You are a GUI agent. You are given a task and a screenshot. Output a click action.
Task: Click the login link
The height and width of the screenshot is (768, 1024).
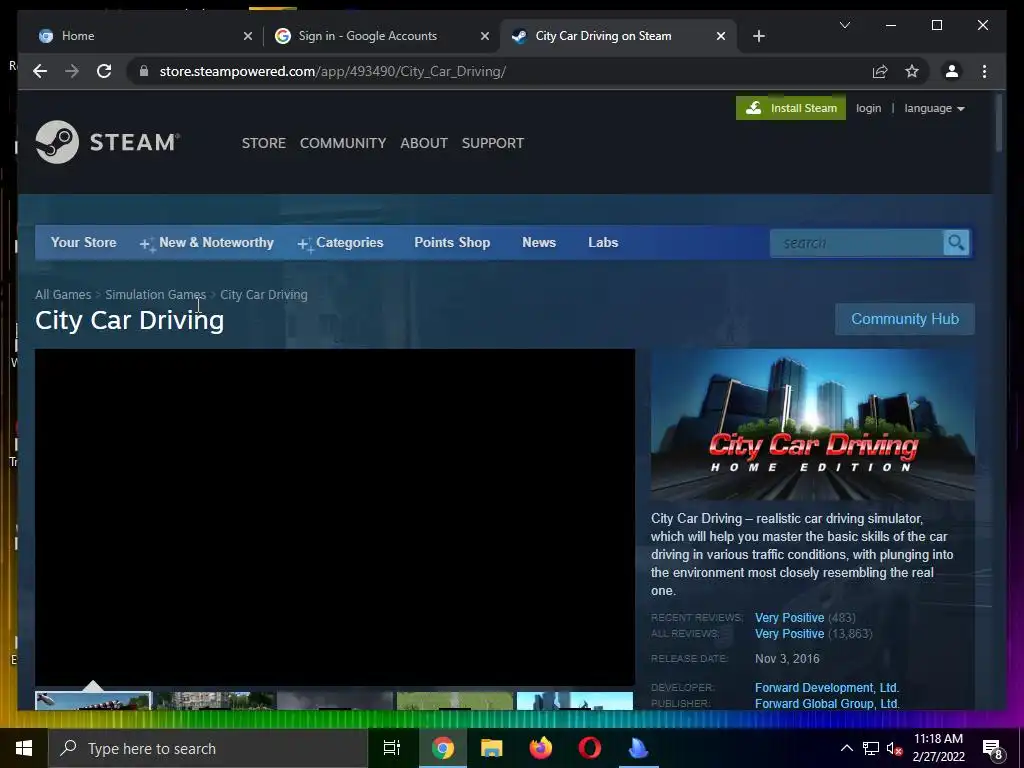869,108
